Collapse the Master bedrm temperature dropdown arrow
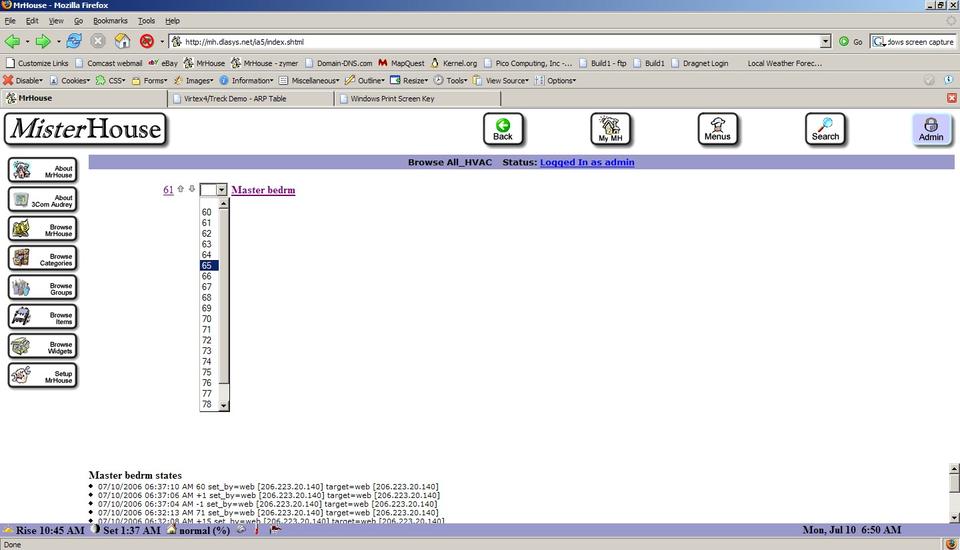The image size is (960, 550). coord(222,190)
